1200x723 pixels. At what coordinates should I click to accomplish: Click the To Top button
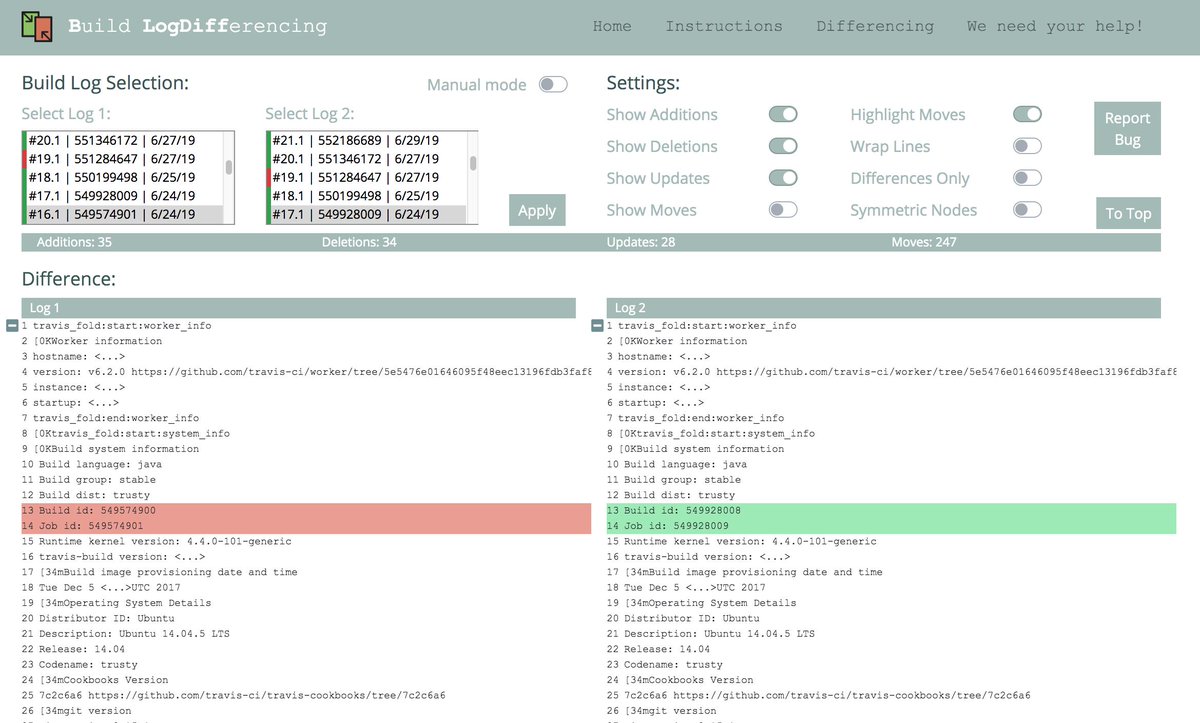coord(1128,213)
